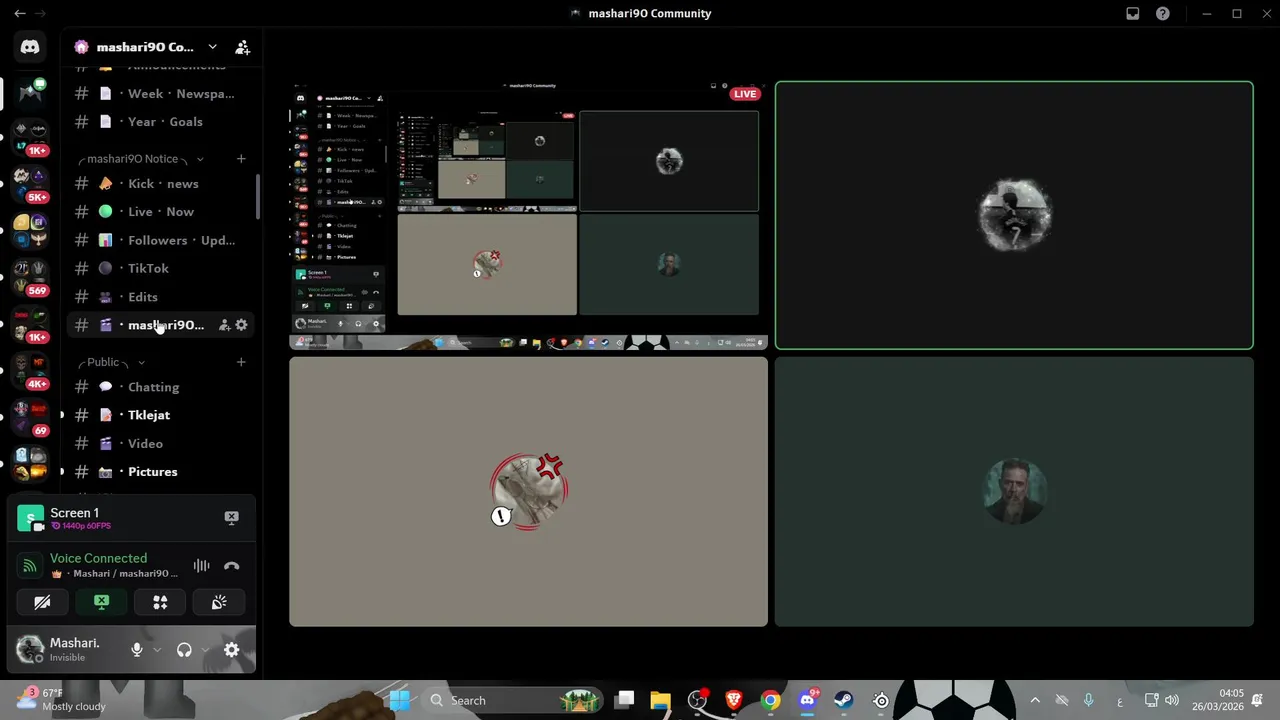Open the Chatting channel

[x=160, y=387]
